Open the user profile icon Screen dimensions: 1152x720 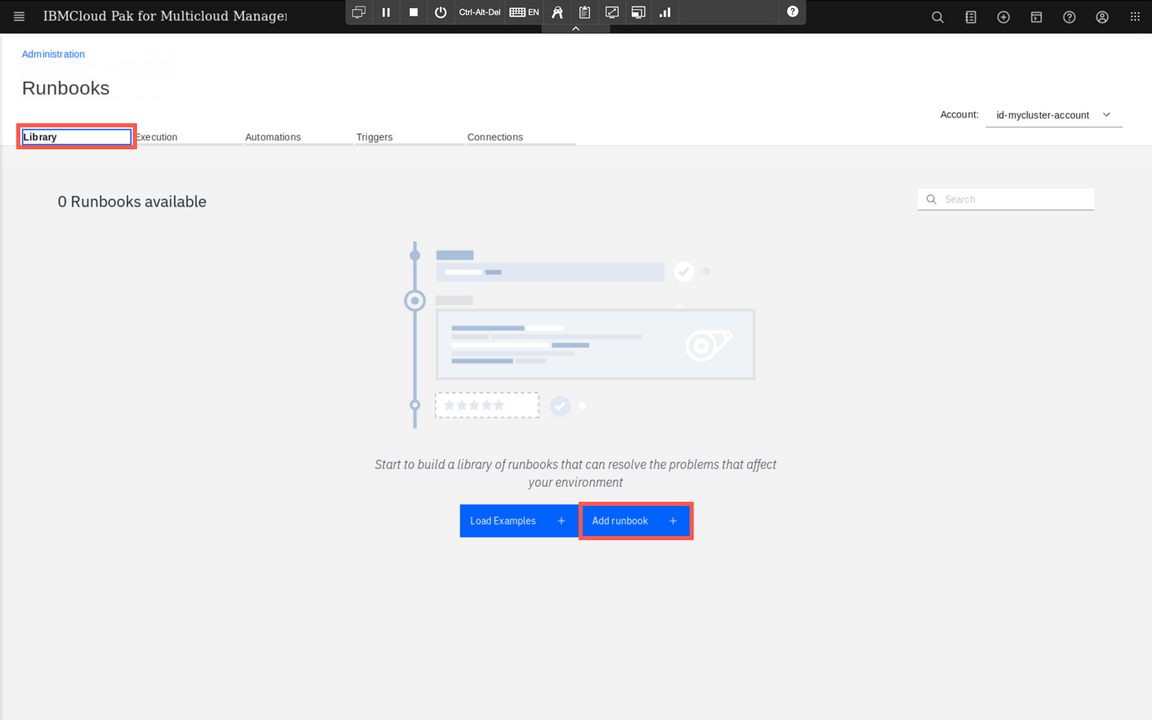1102,17
